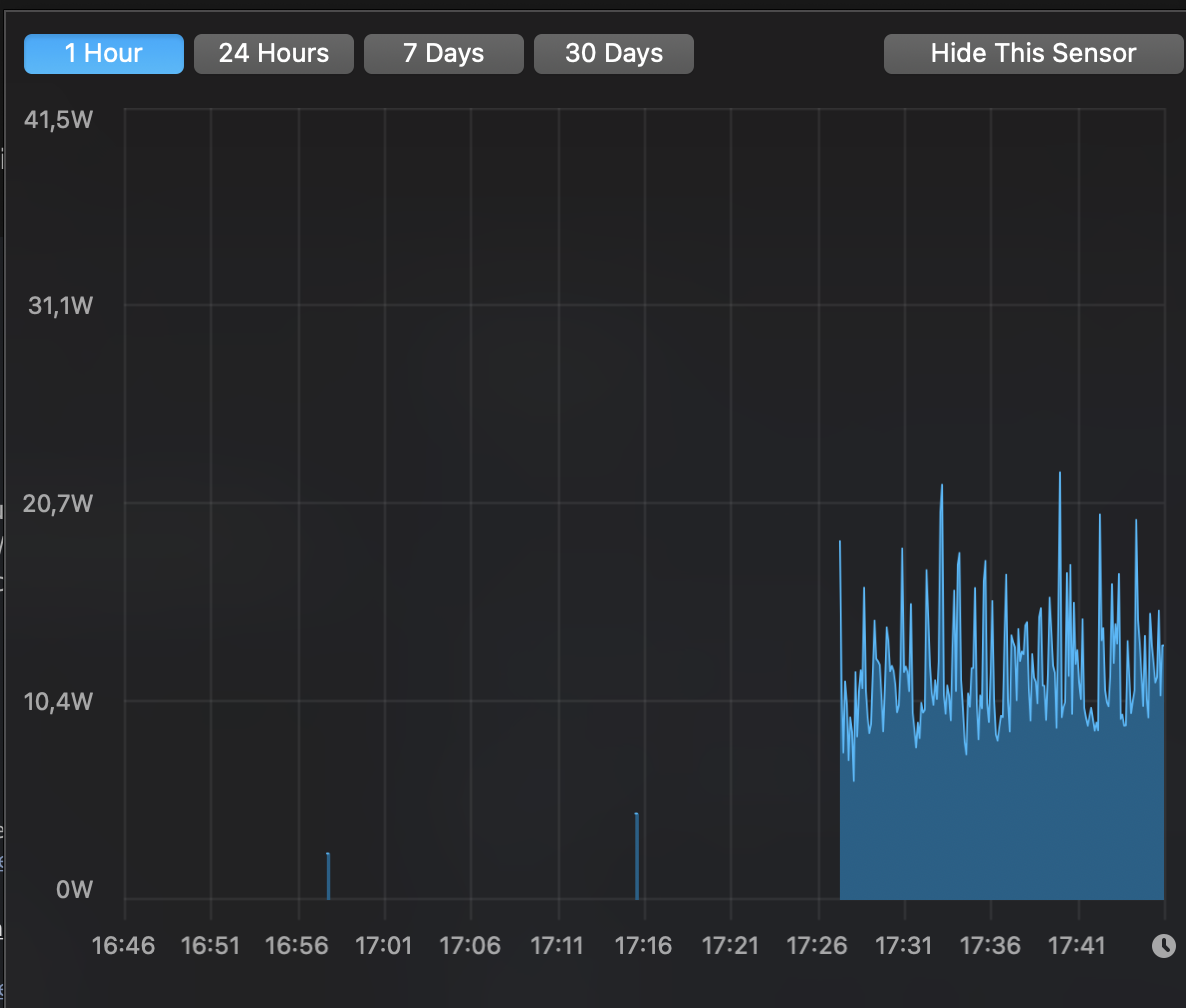
Task: Click the 17:41 time label
Action: [1076, 945]
